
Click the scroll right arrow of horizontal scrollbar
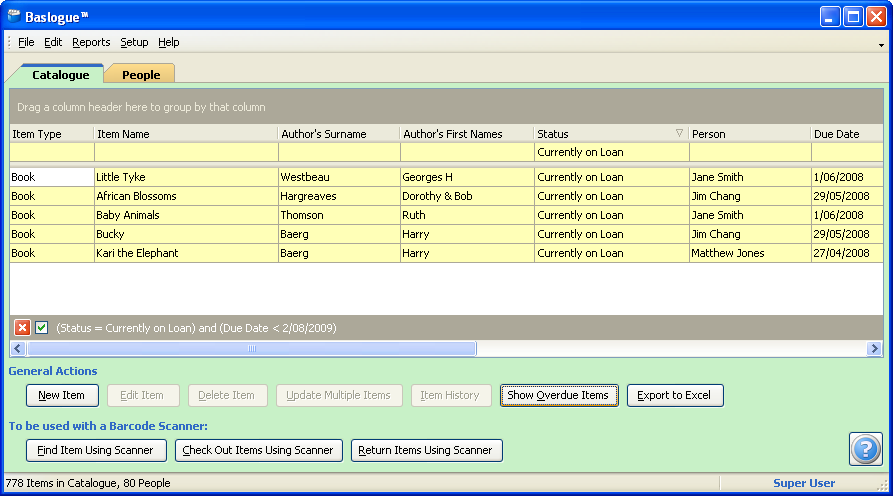coord(874,349)
